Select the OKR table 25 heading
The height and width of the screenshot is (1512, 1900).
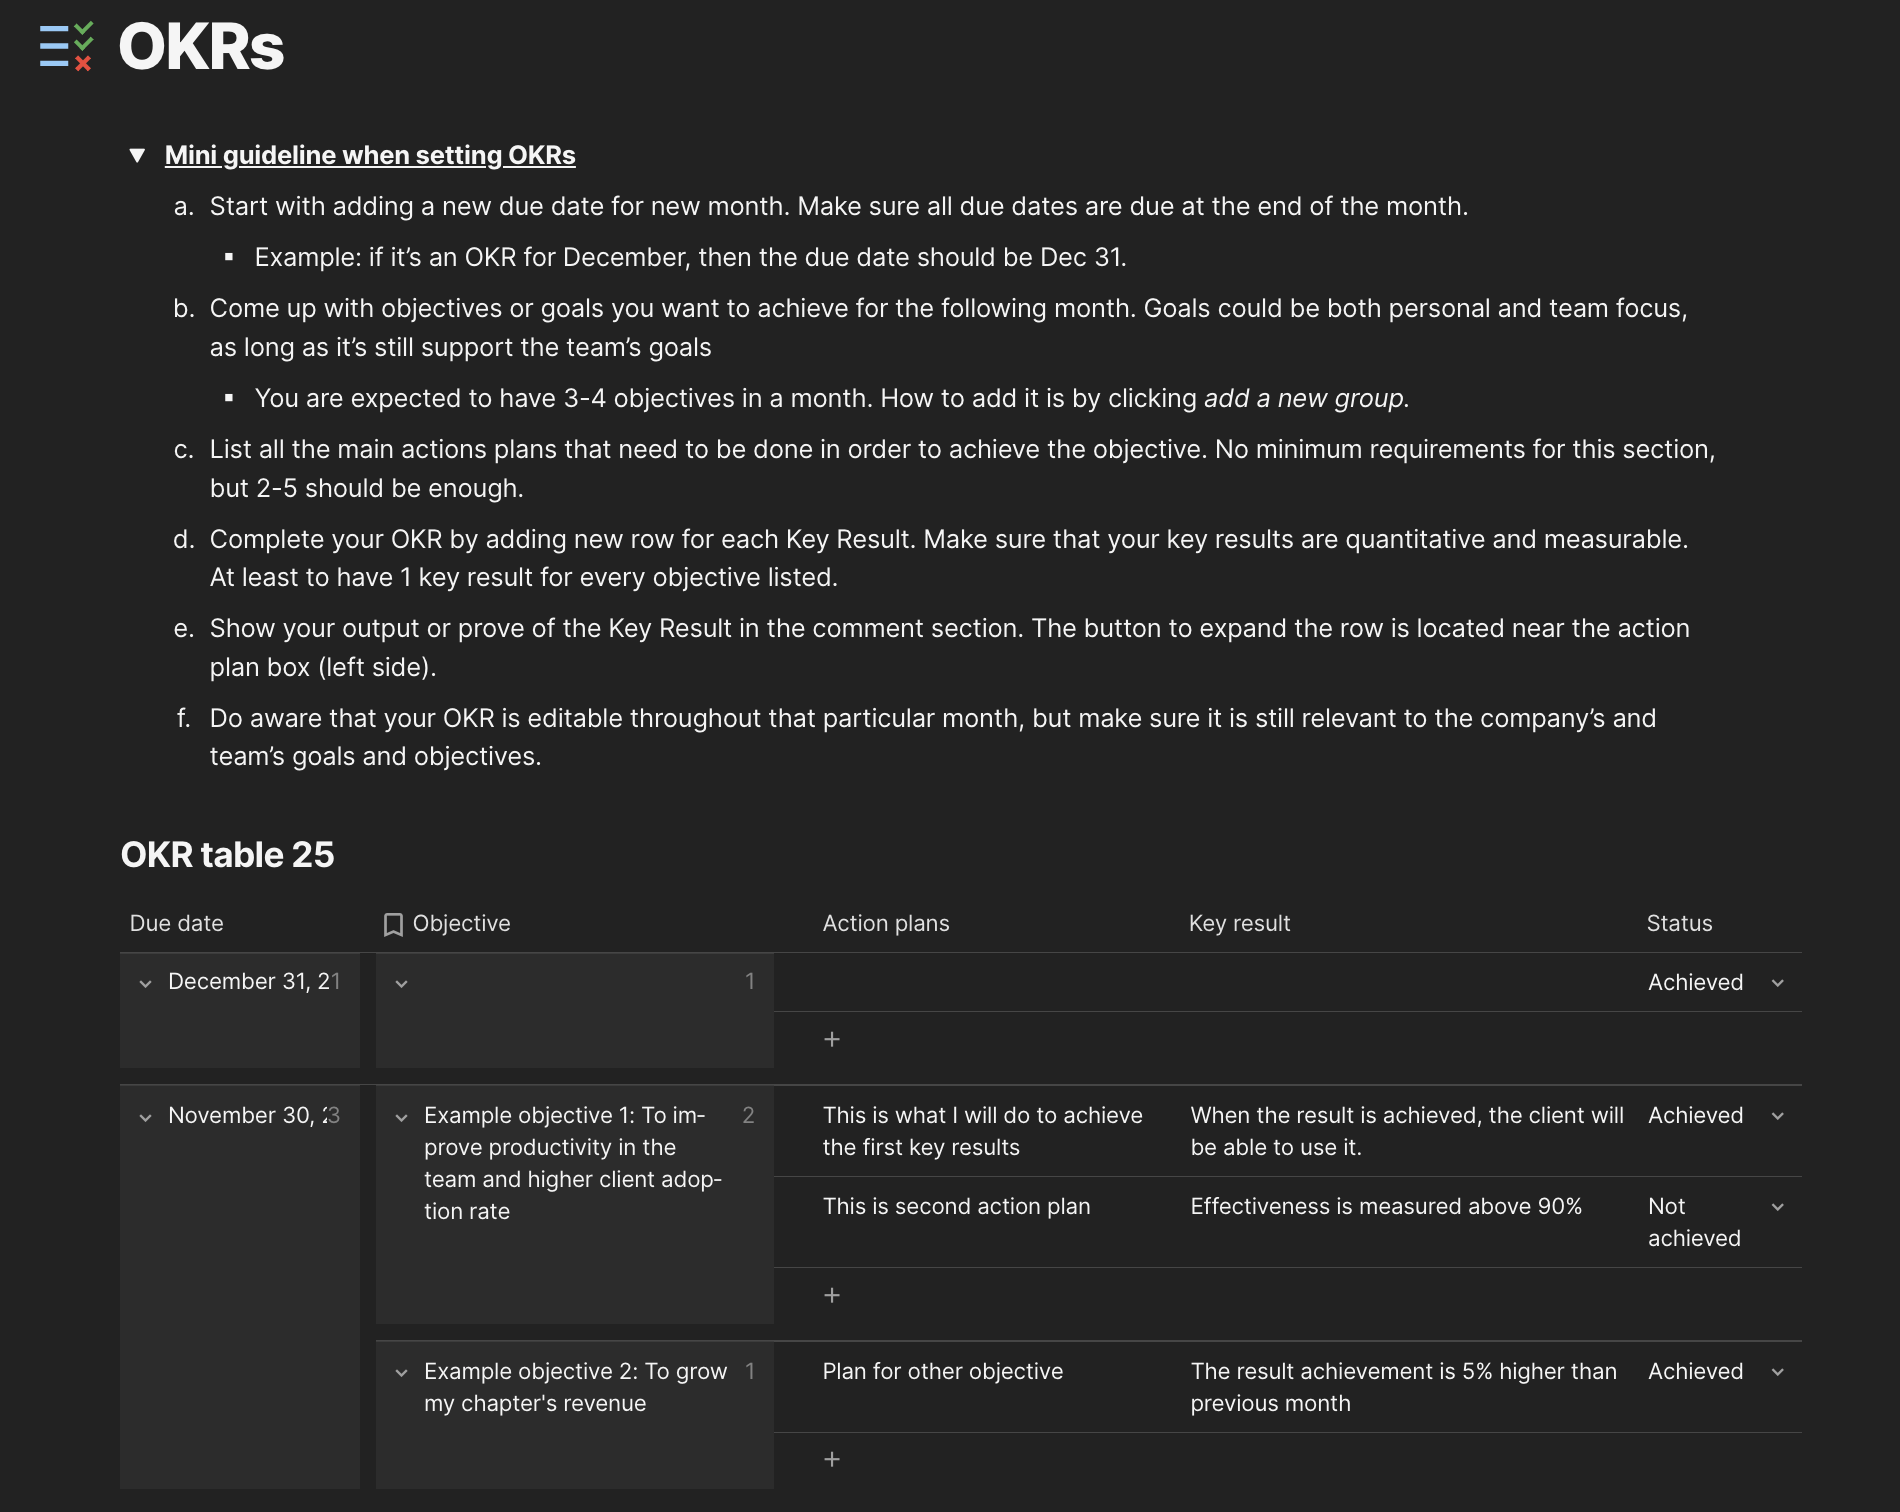[227, 854]
